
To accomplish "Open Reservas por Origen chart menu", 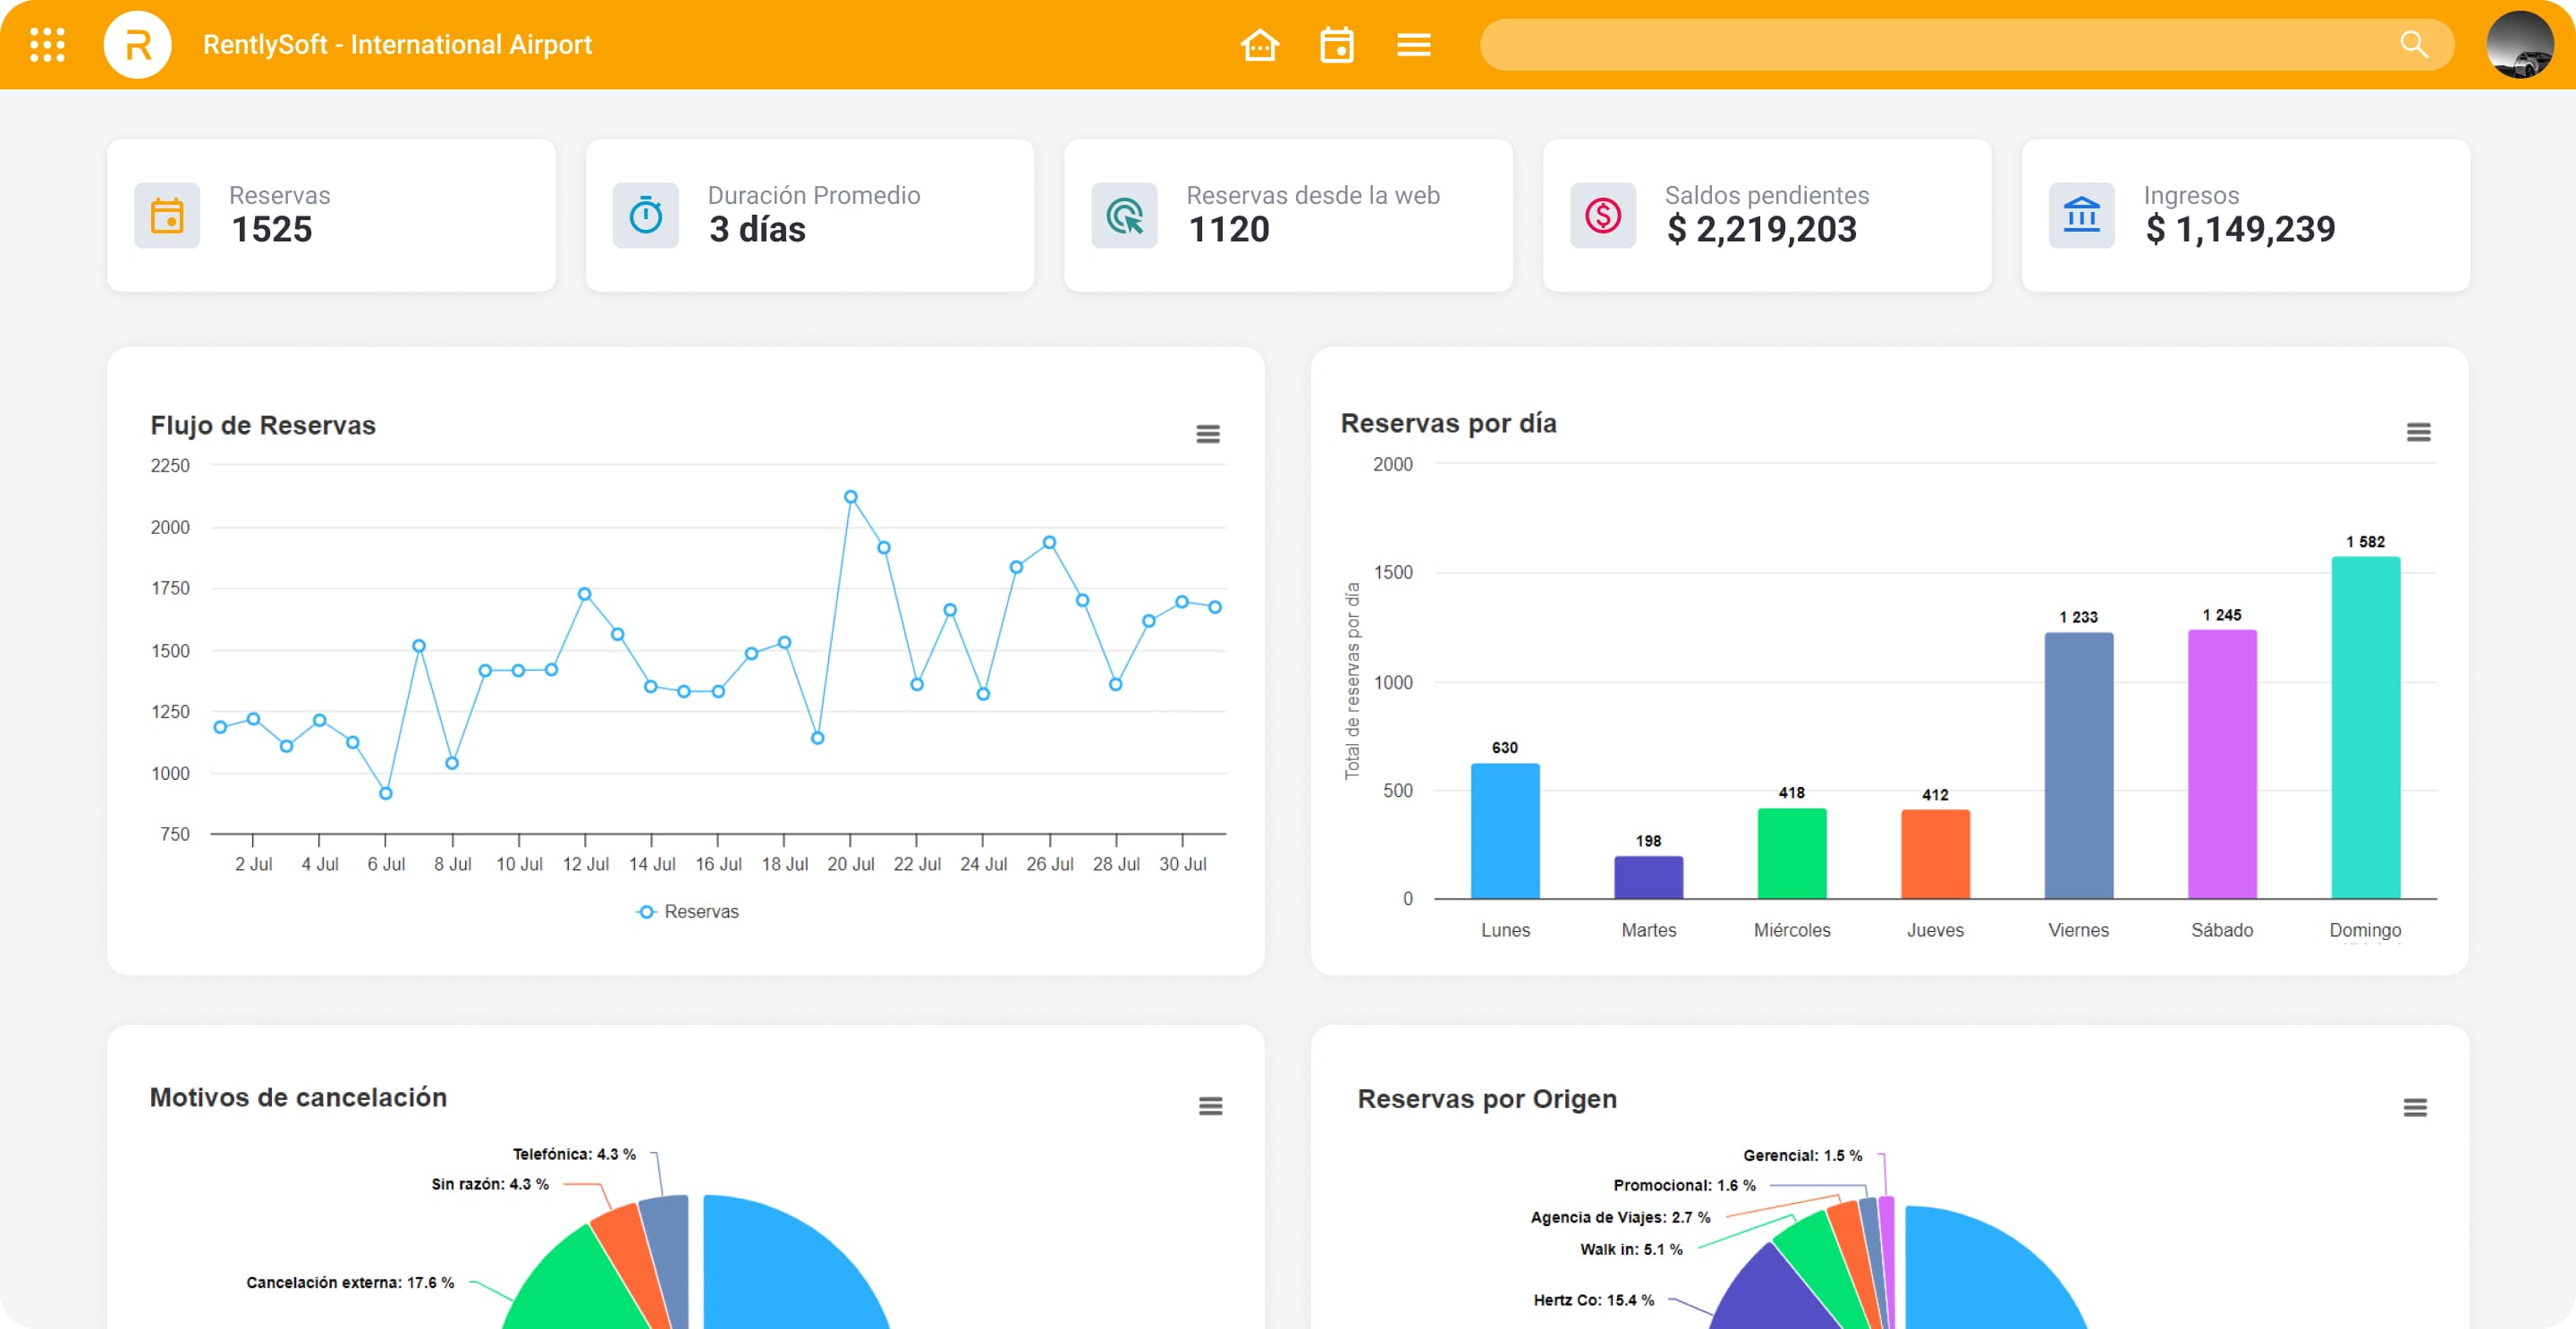I will [2414, 1107].
